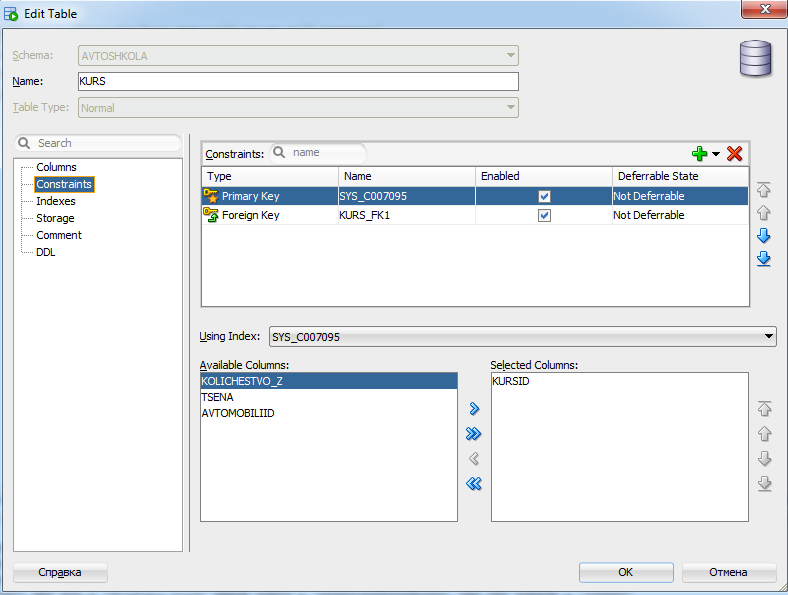788x595 pixels.
Task: Click the table Name field KURS
Action: [x=298, y=81]
